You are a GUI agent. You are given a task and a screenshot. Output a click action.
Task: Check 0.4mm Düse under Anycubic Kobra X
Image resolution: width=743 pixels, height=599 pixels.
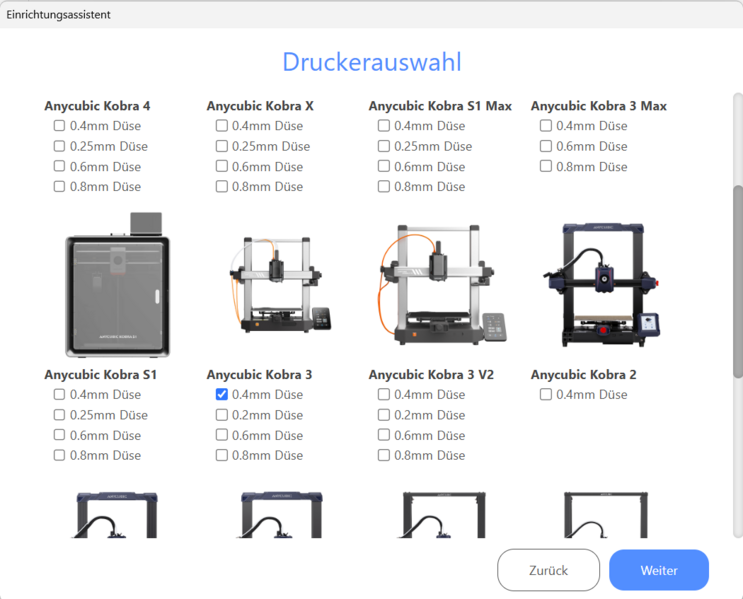point(221,126)
